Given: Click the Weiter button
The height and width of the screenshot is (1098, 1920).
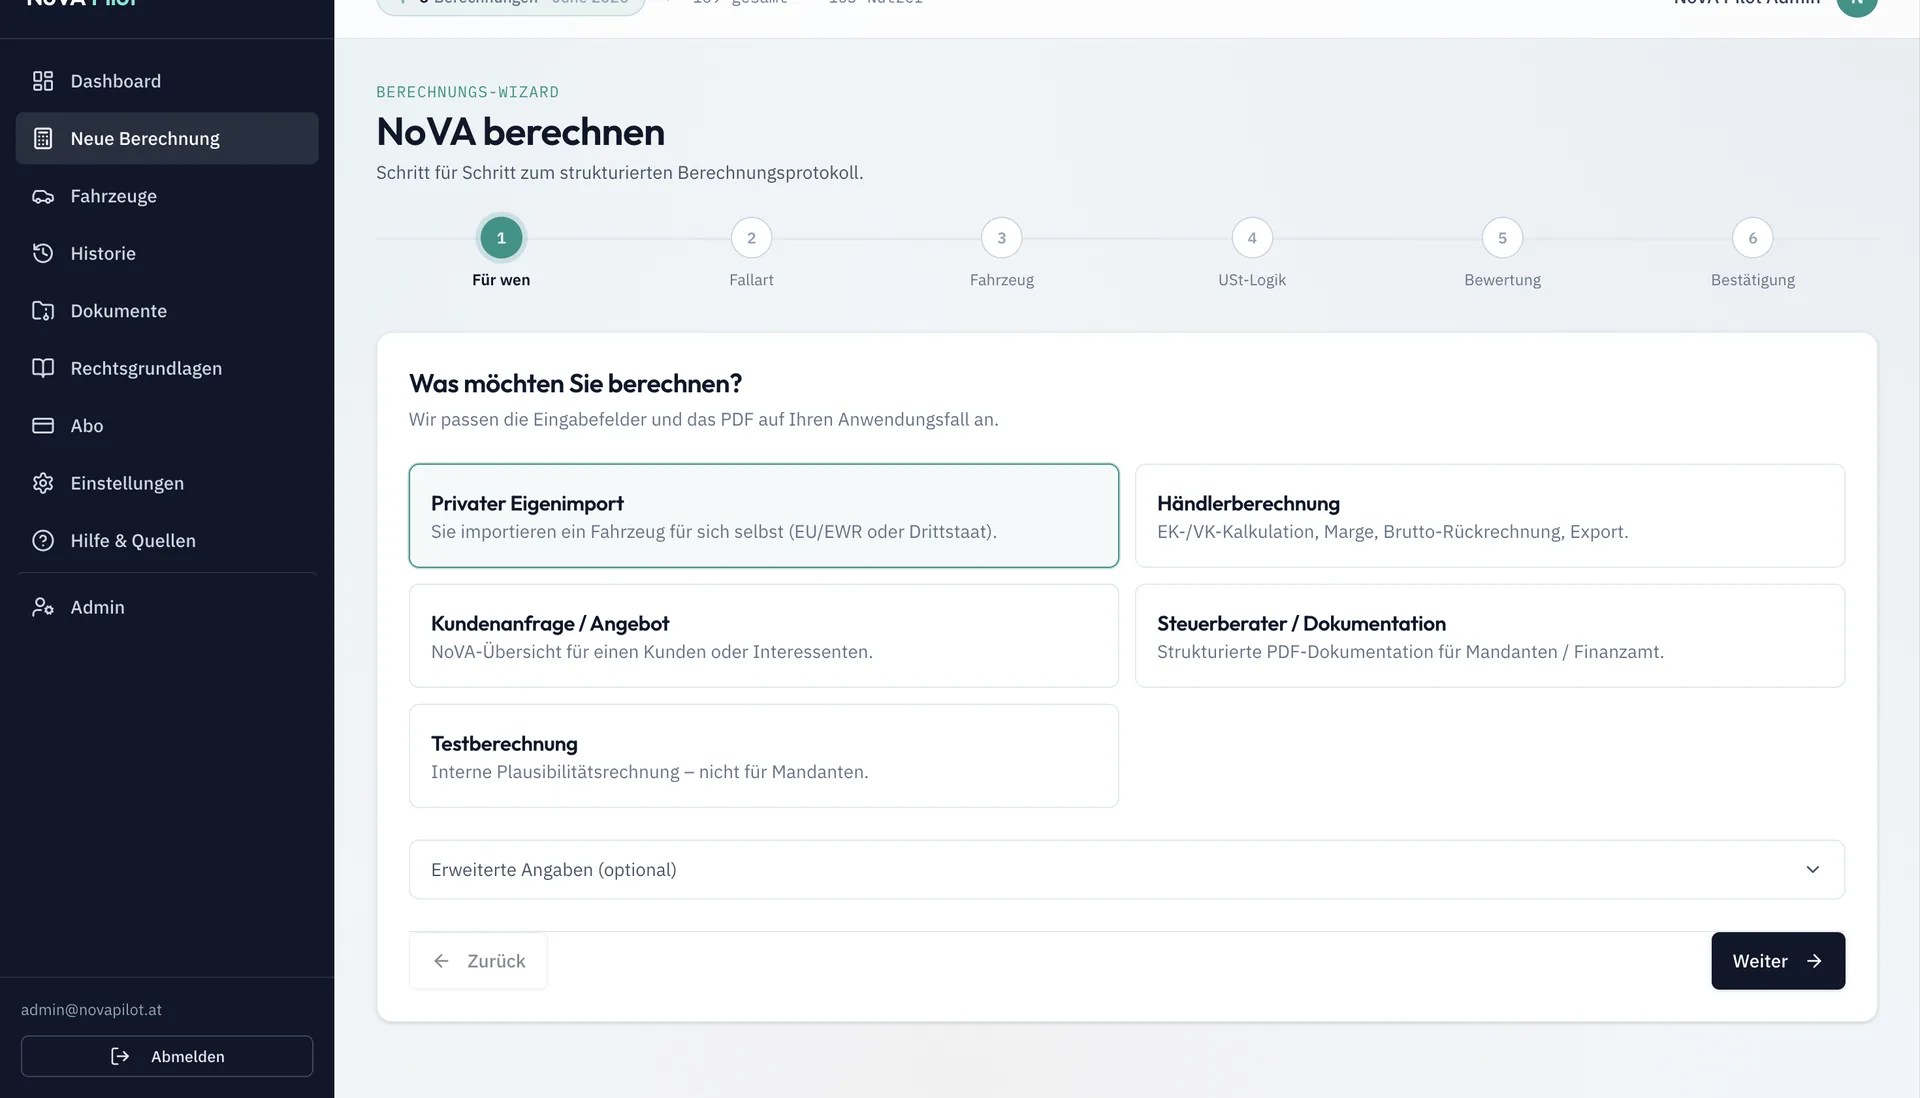Looking at the screenshot, I should tap(1778, 961).
